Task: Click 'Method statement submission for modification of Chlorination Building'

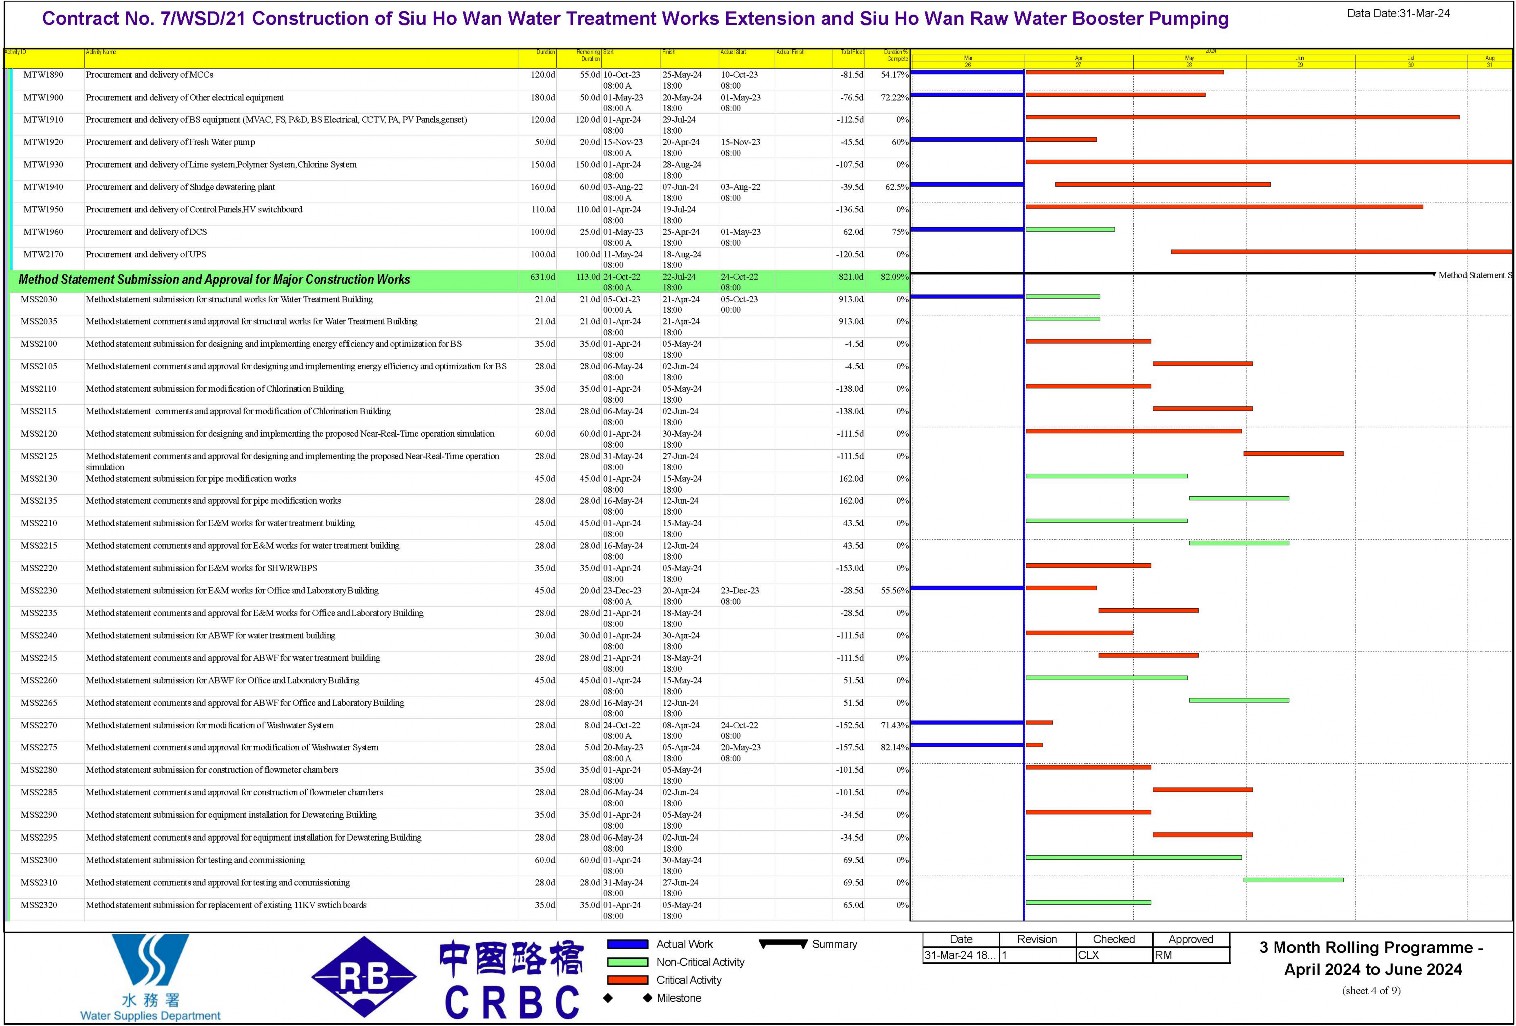Action: click(214, 389)
